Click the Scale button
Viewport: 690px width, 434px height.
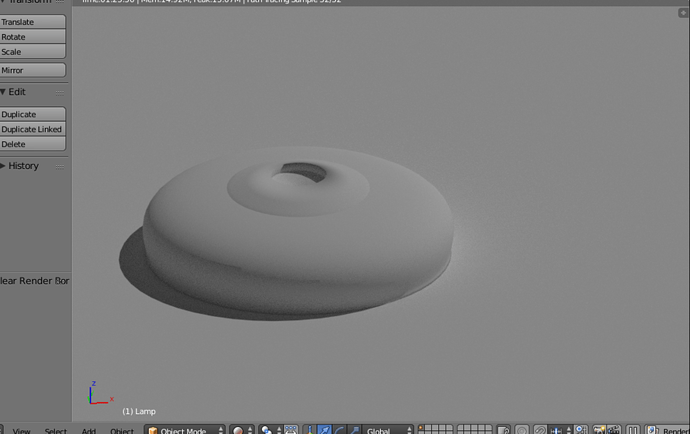pyautogui.click(x=33, y=52)
